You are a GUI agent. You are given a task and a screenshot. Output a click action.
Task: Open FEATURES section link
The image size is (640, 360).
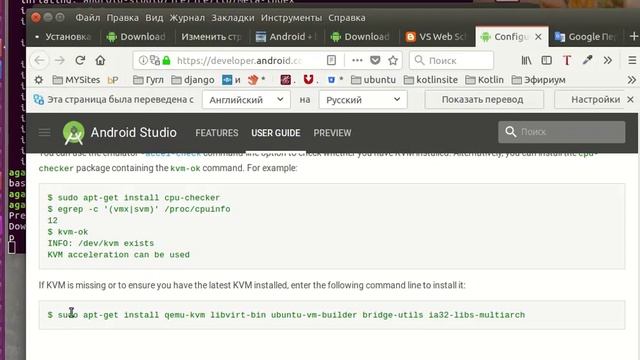tap(217, 133)
